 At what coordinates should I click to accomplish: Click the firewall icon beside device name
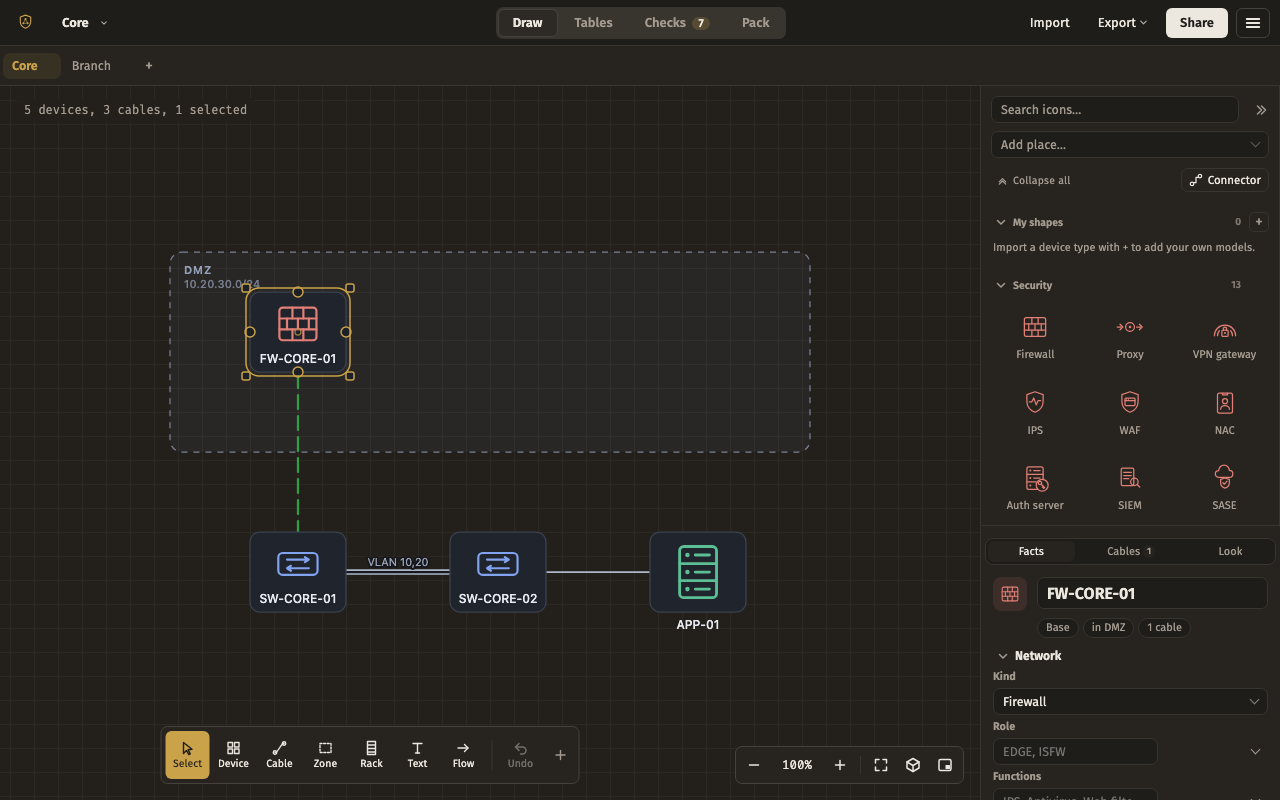[x=1010, y=594]
